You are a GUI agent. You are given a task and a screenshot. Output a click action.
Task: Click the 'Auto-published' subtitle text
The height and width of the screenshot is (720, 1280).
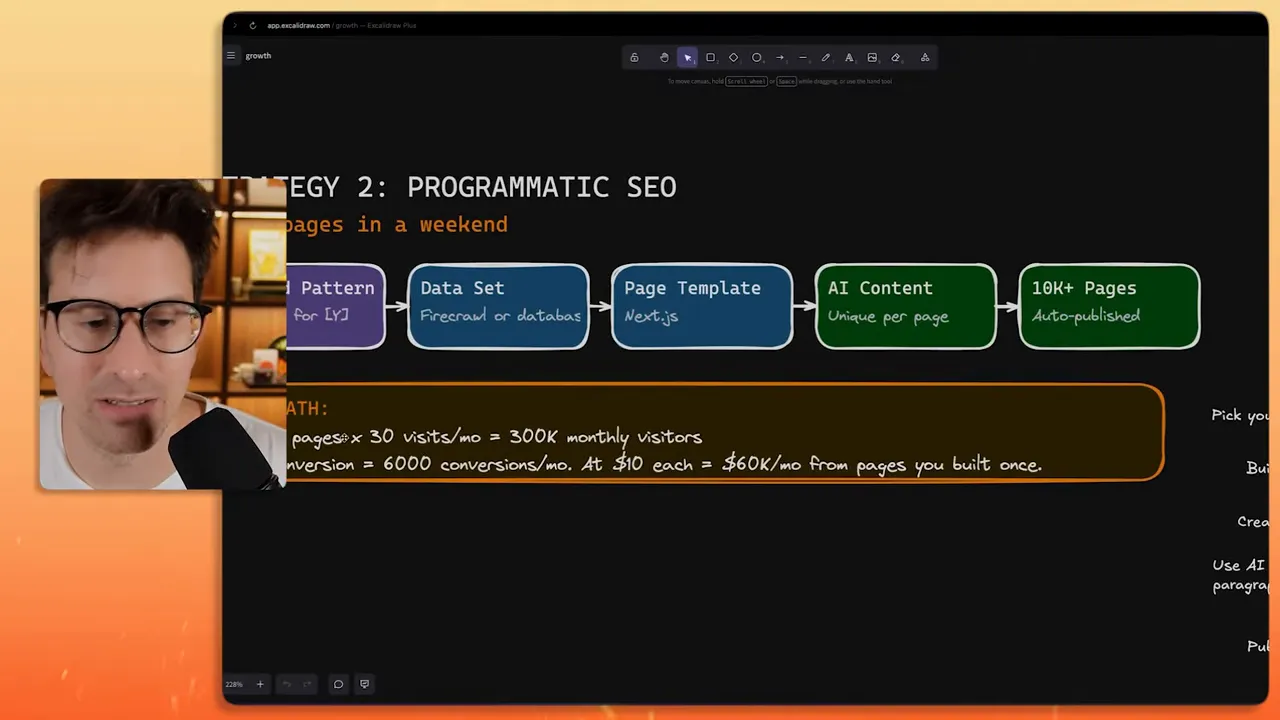[x=1086, y=316]
